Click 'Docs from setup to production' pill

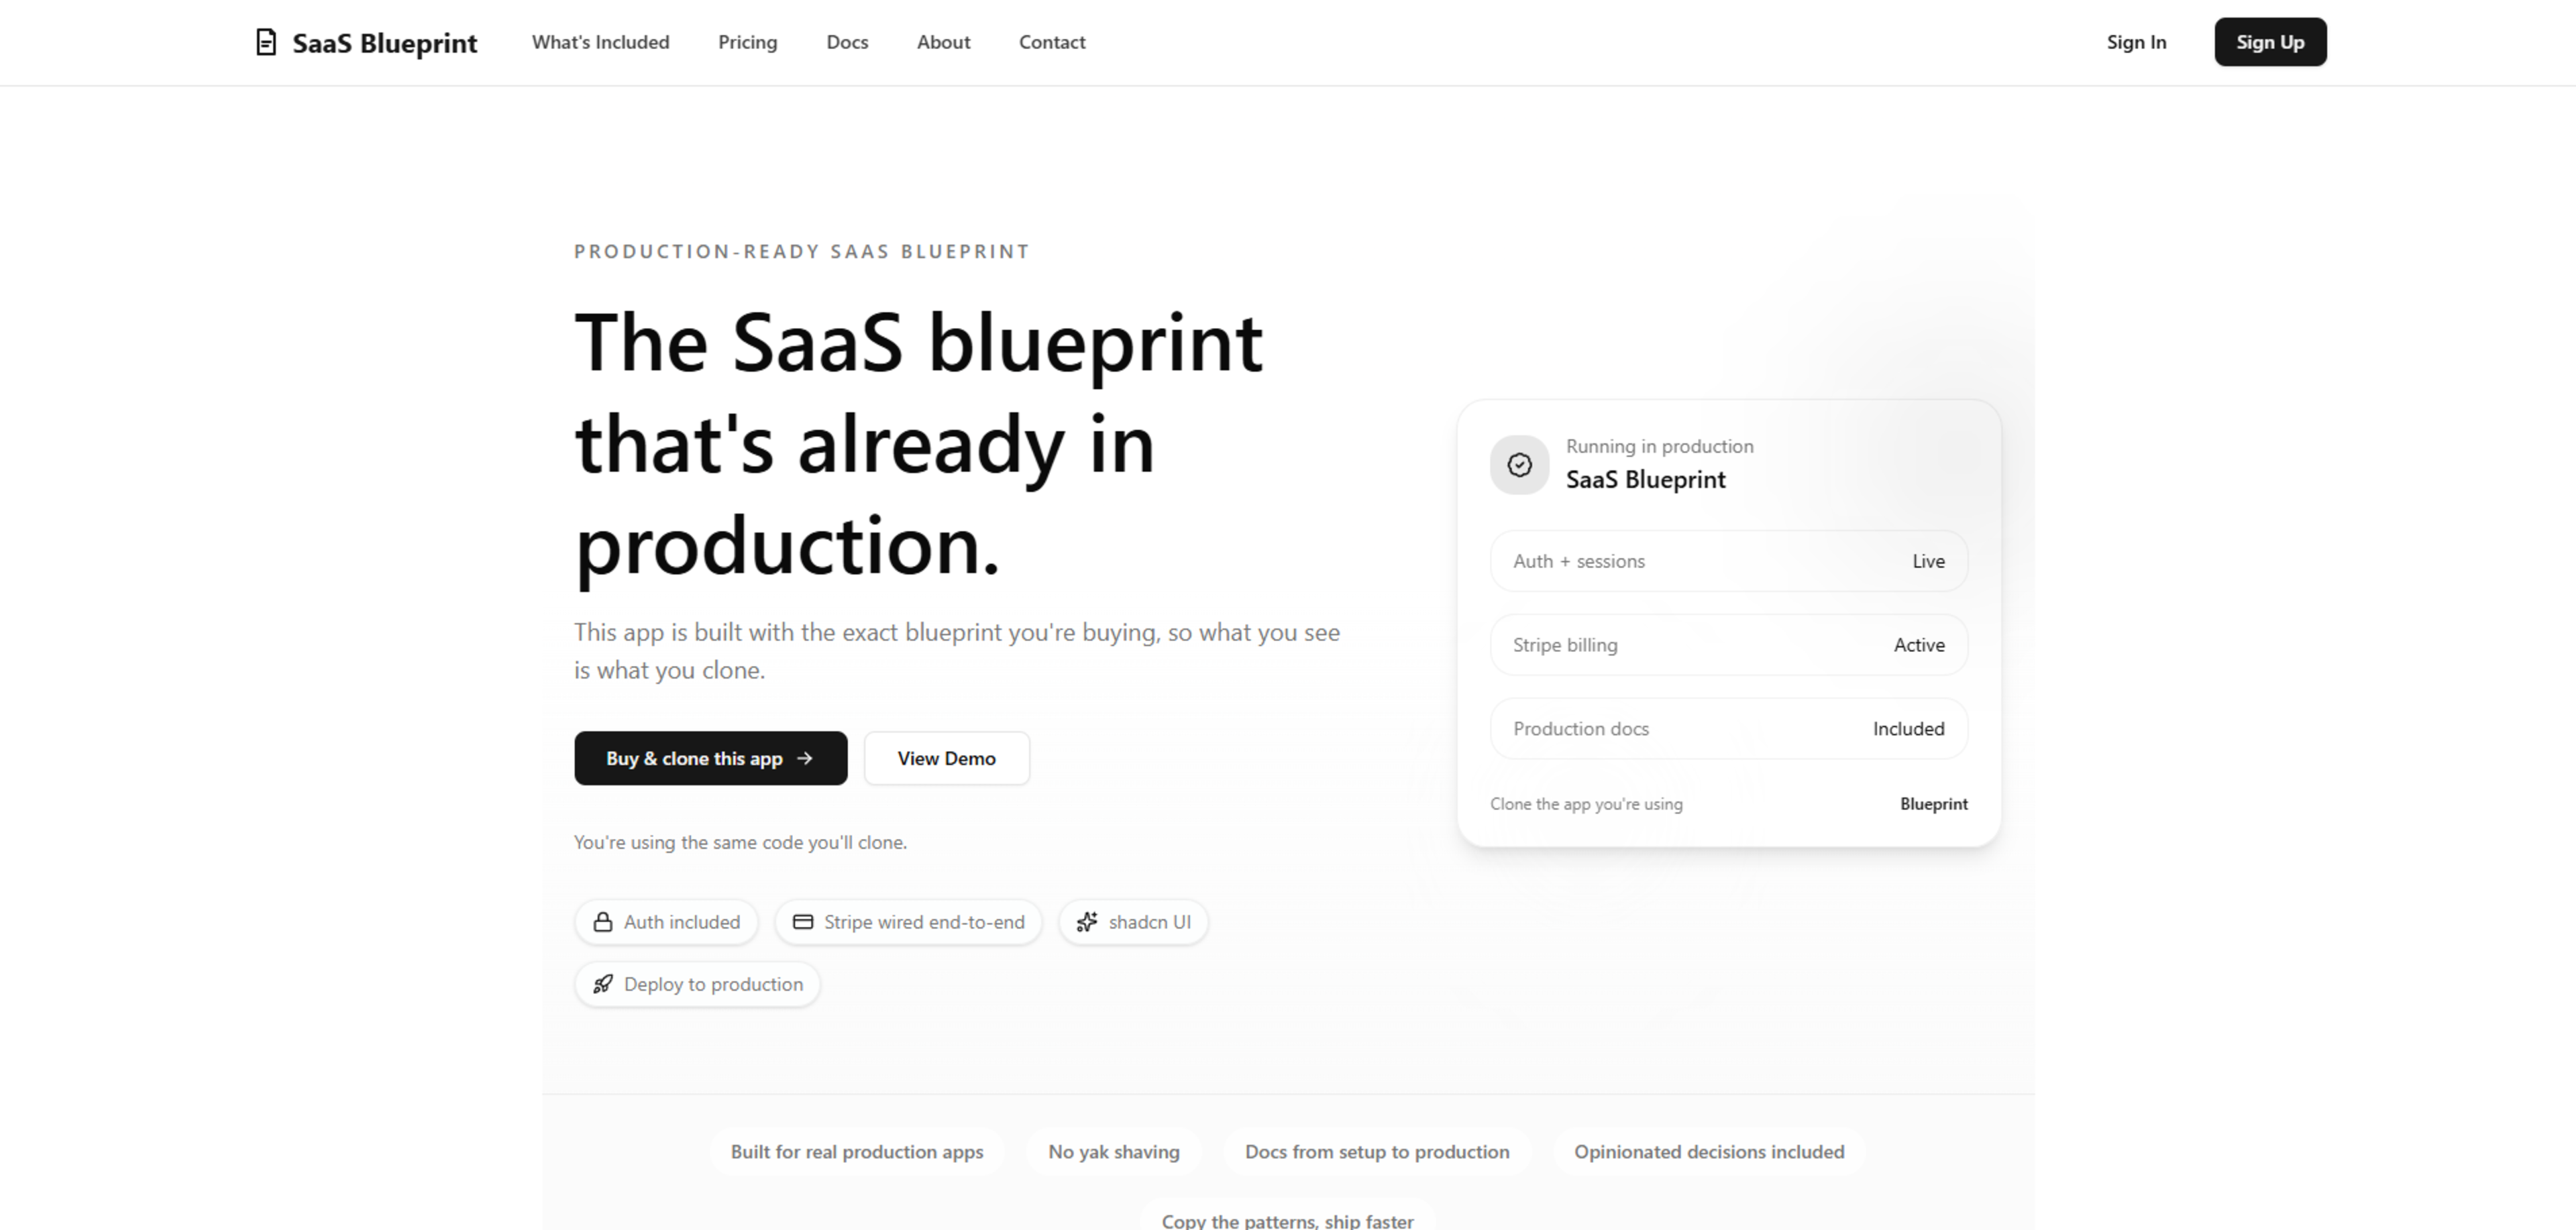coord(1376,1152)
